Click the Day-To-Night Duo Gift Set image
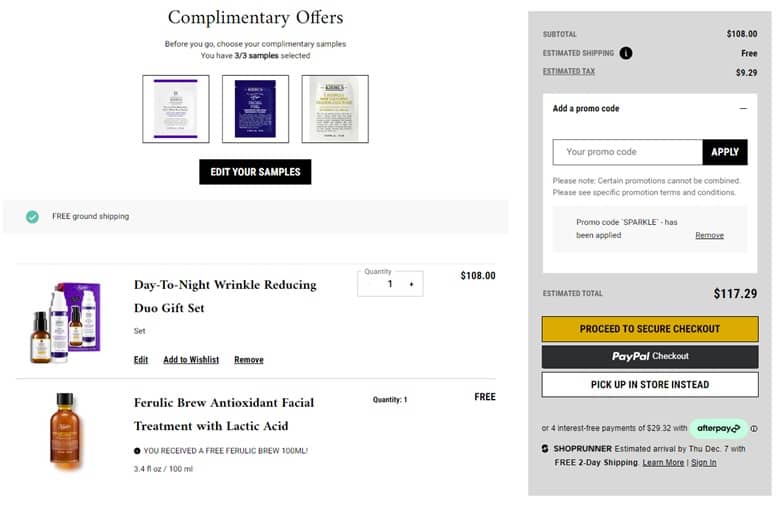 tap(65, 320)
